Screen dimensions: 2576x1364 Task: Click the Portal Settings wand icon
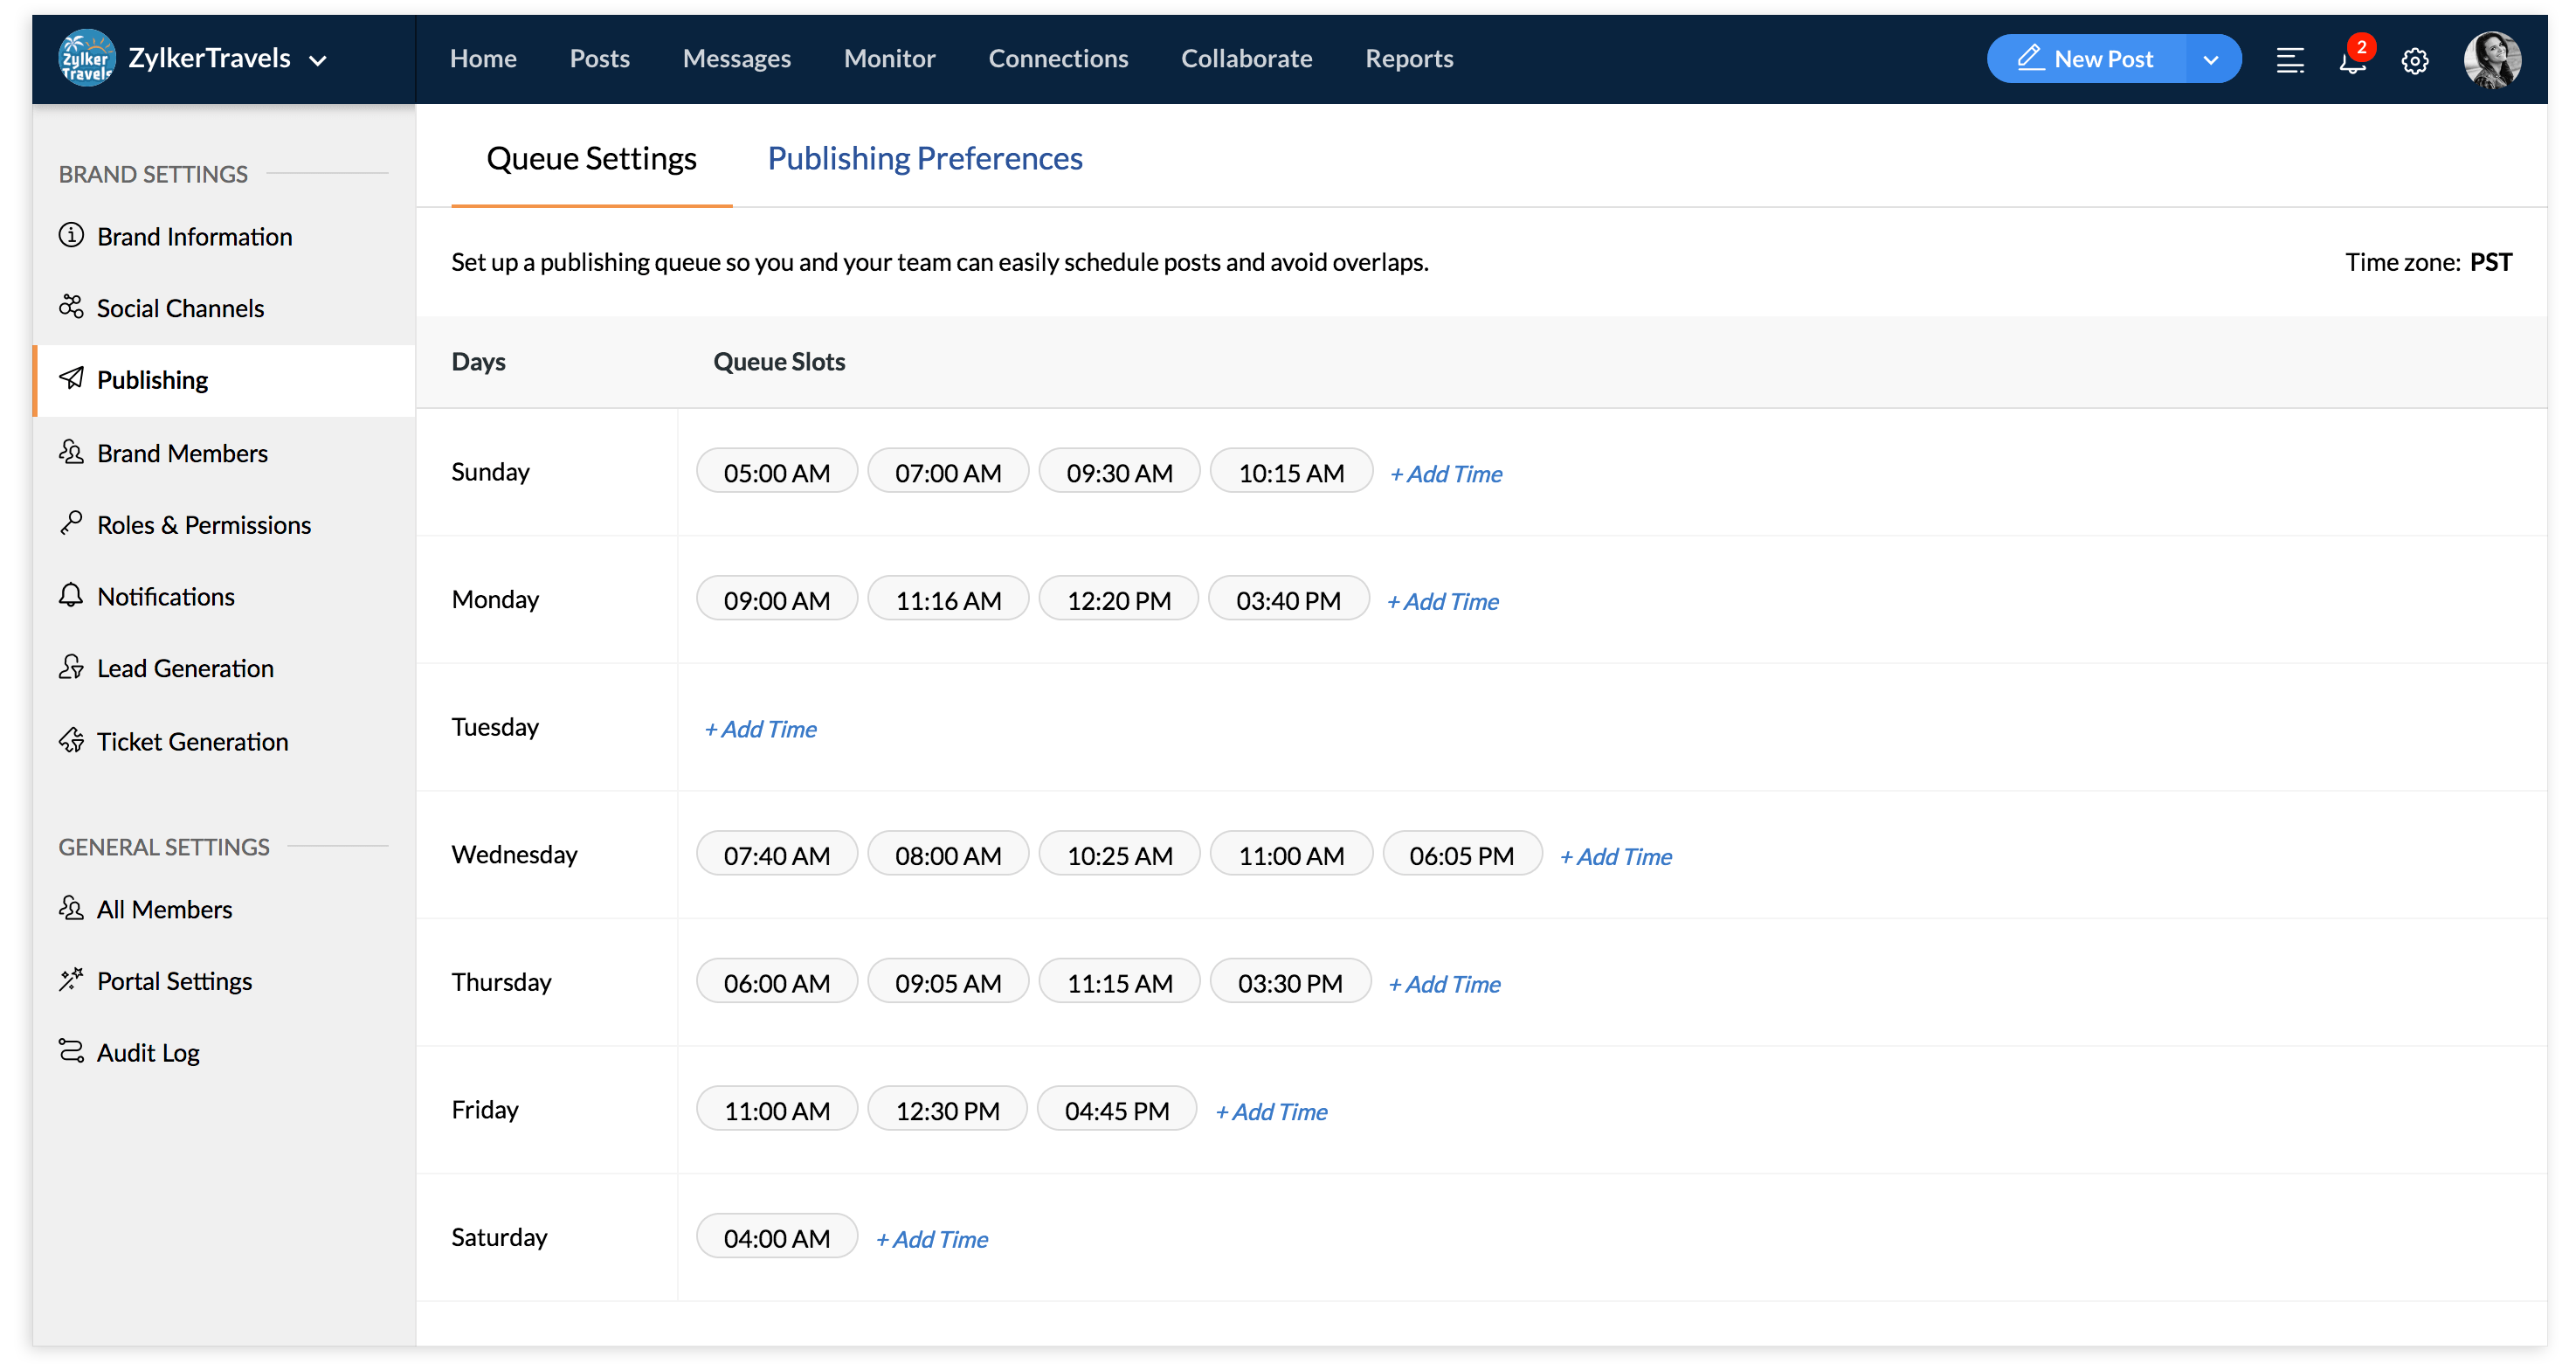[x=71, y=979]
